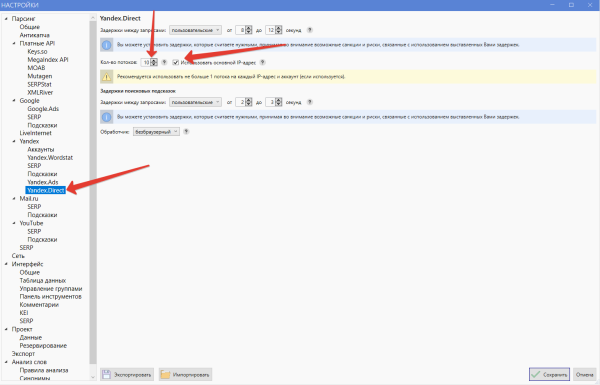The image size is (600, 385).
Task: Open Общие under Парсинг
Action: pos(29,27)
